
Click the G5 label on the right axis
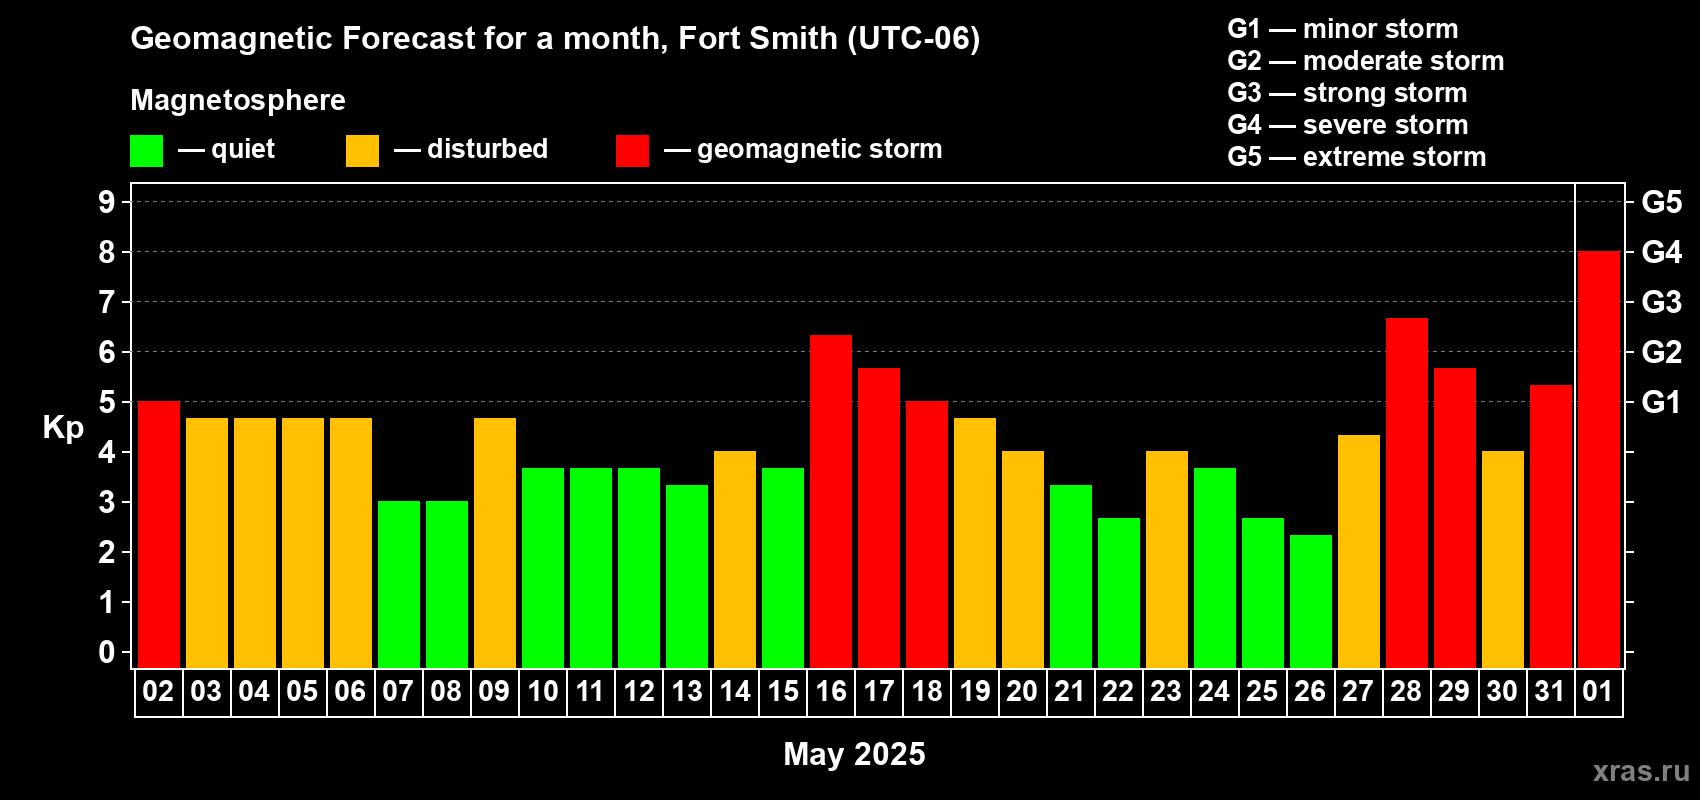(1662, 202)
